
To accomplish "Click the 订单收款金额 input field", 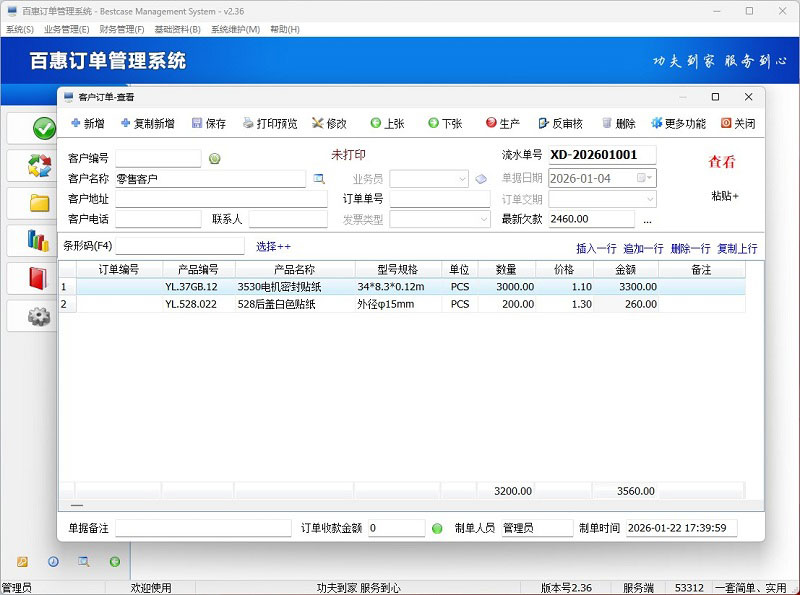I will pos(396,528).
